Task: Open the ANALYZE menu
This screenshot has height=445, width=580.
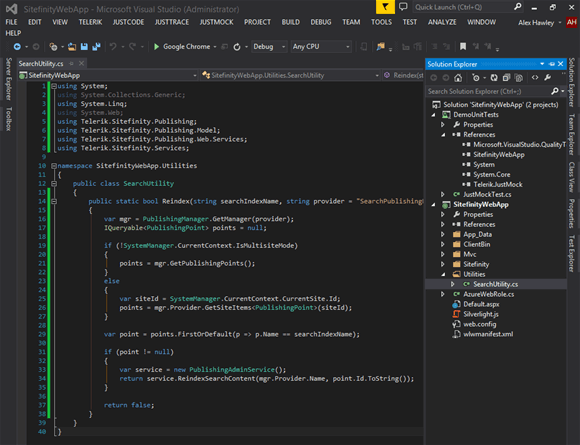Action: click(x=442, y=22)
